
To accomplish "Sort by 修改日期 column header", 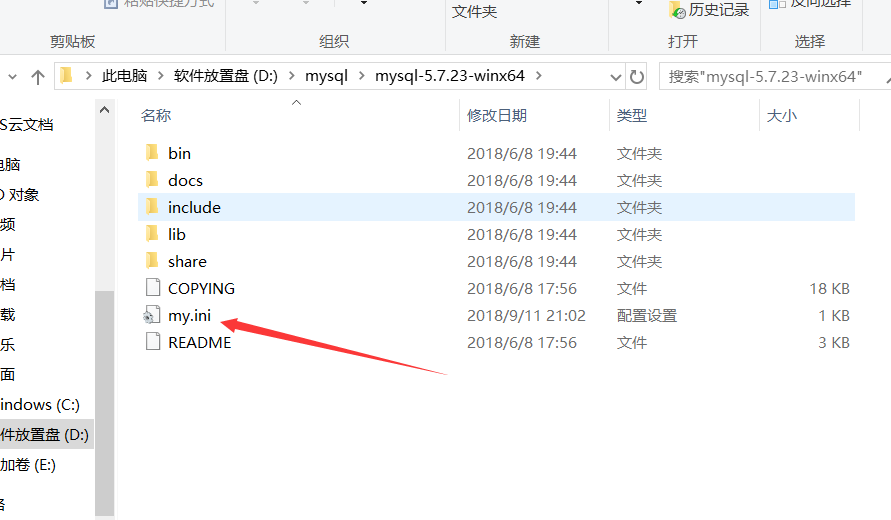I will 497,115.
